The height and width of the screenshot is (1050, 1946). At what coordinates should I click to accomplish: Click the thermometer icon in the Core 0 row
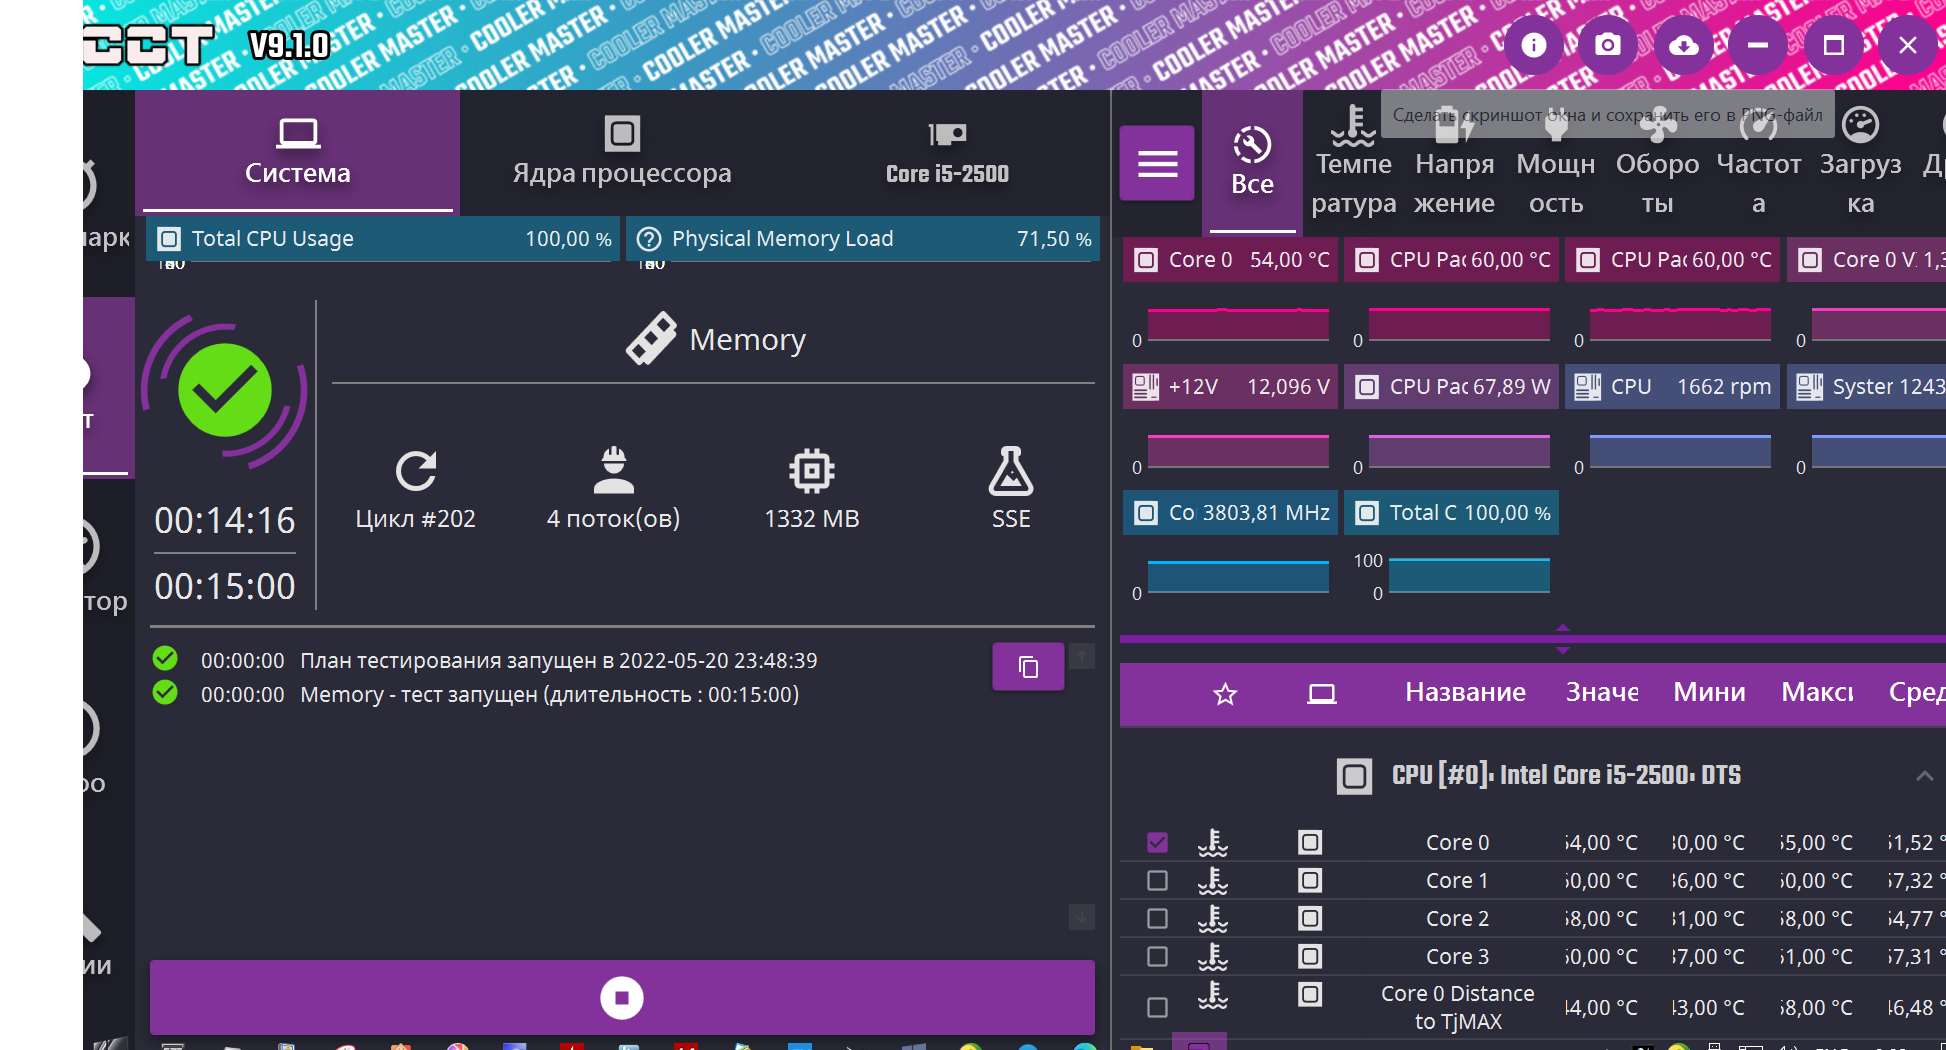tap(1213, 843)
